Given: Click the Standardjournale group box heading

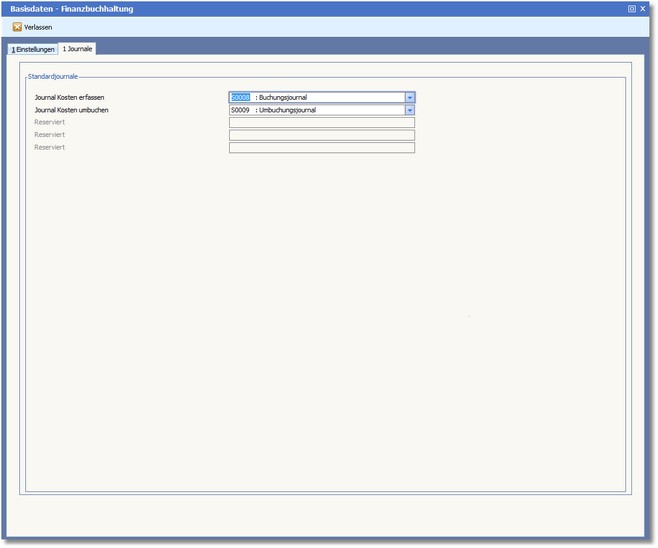Looking at the screenshot, I should pos(53,76).
